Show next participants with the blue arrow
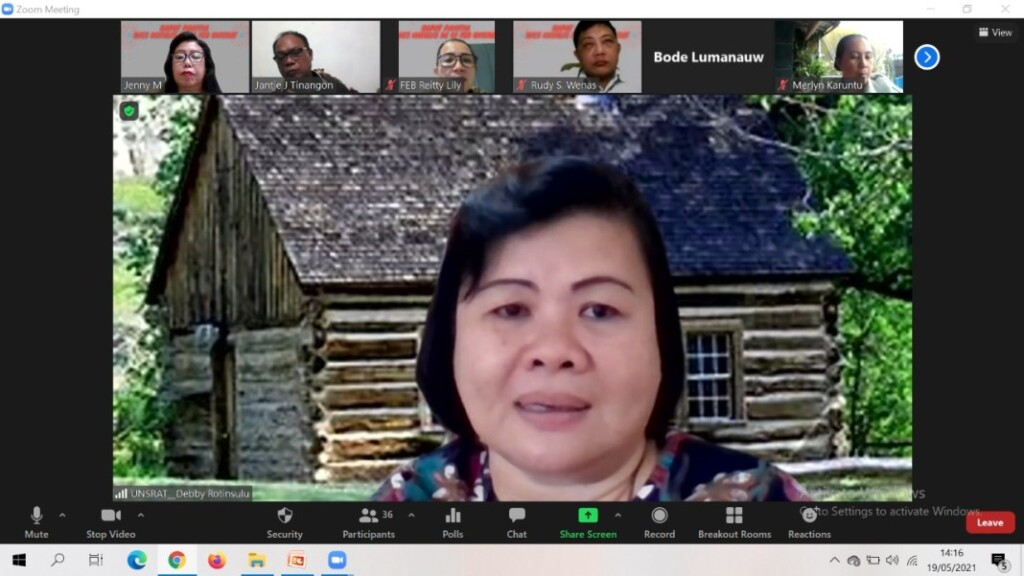 927,57
